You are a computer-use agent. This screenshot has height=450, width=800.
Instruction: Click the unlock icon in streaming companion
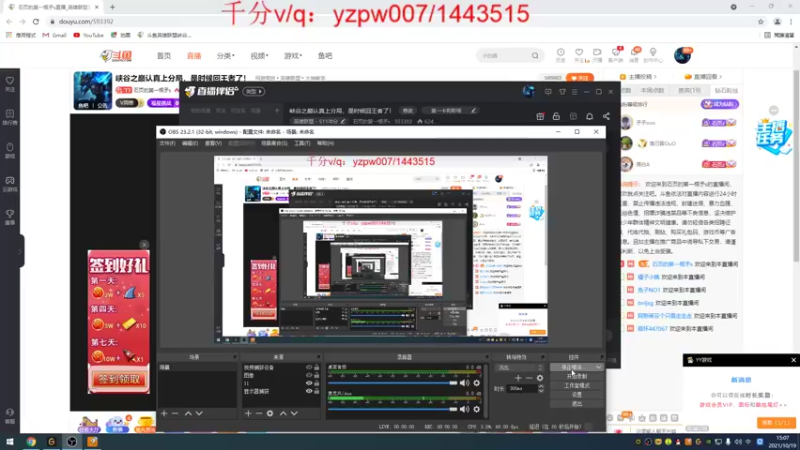pos(556,116)
